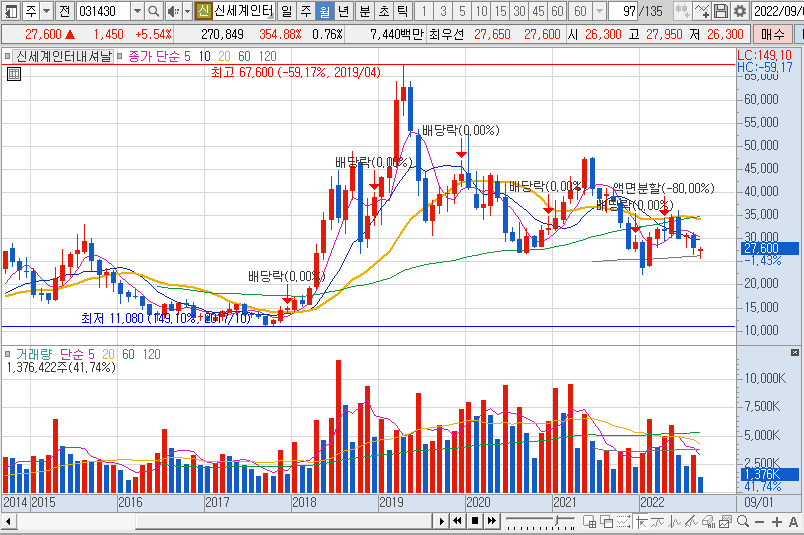804x535 pixels.
Task: Toggle the 주 (weekly) chart period
Action: 305,11
